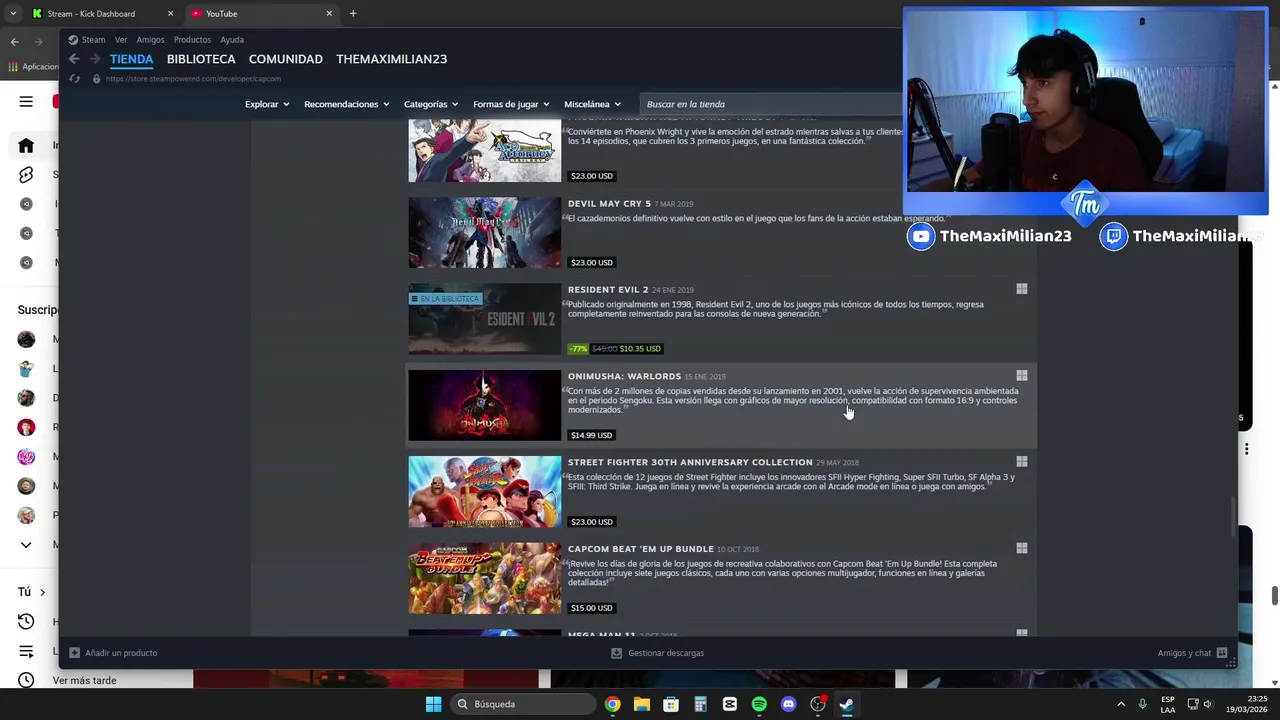Click the Steam store page scrollbar thumb
Image resolution: width=1280 pixels, height=720 pixels.
(x=1232, y=516)
